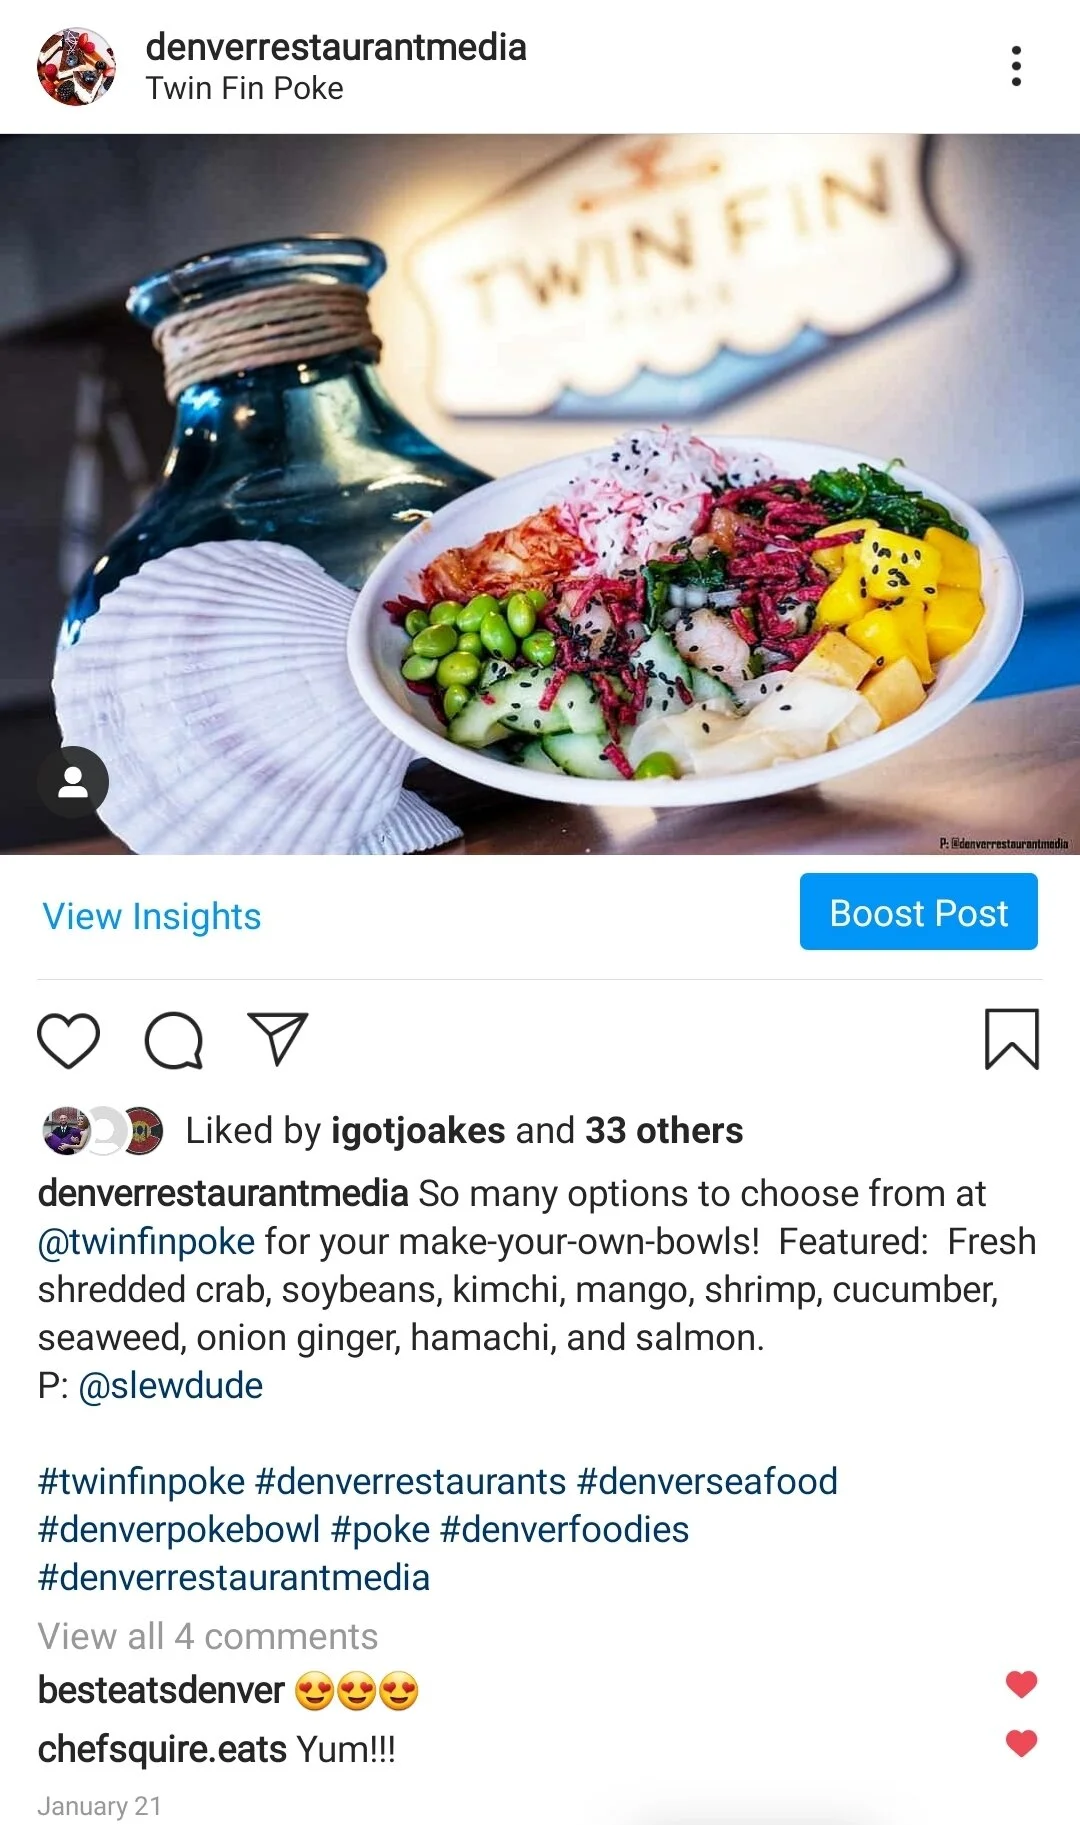Unlike the besteatsdenver comment heart
Viewport: 1080px width, 1825px height.
pyautogui.click(x=1021, y=1684)
